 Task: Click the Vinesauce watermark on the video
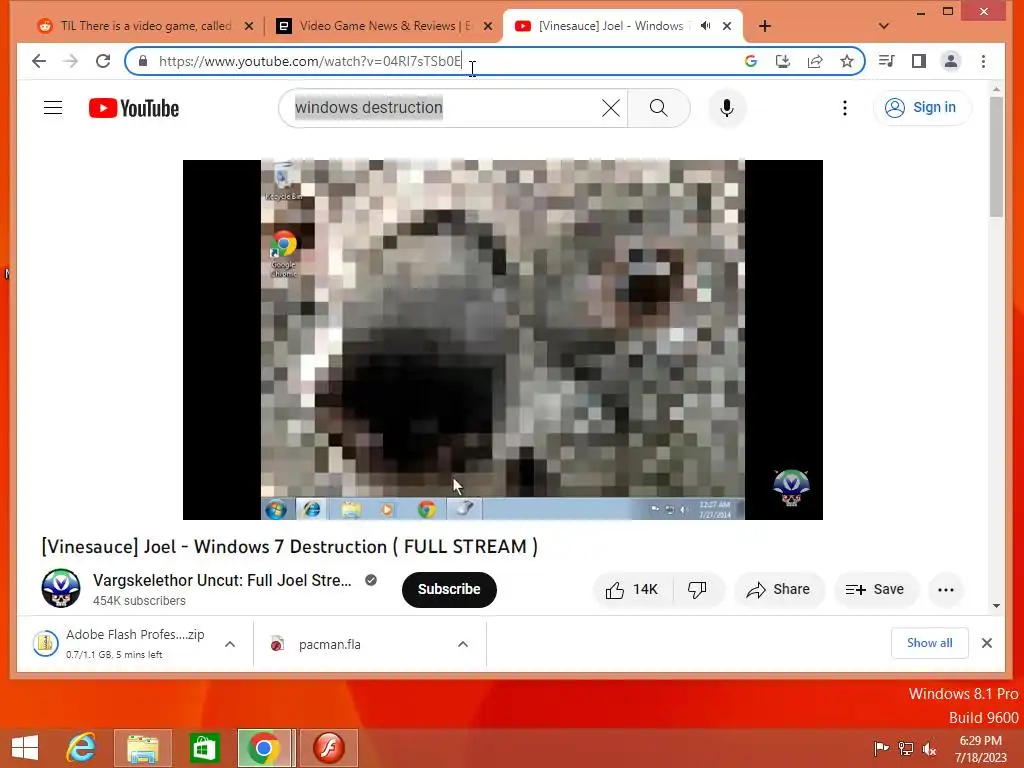791,488
